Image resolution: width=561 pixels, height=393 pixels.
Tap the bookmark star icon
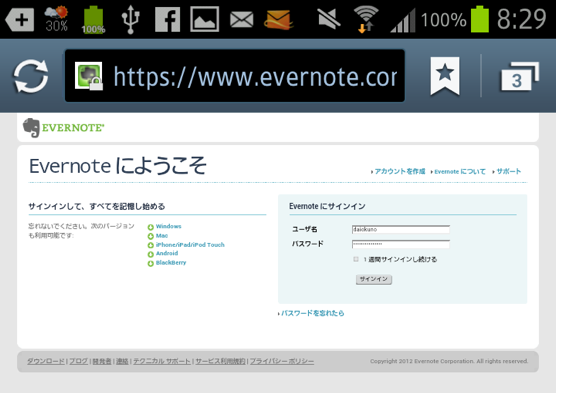click(x=445, y=76)
